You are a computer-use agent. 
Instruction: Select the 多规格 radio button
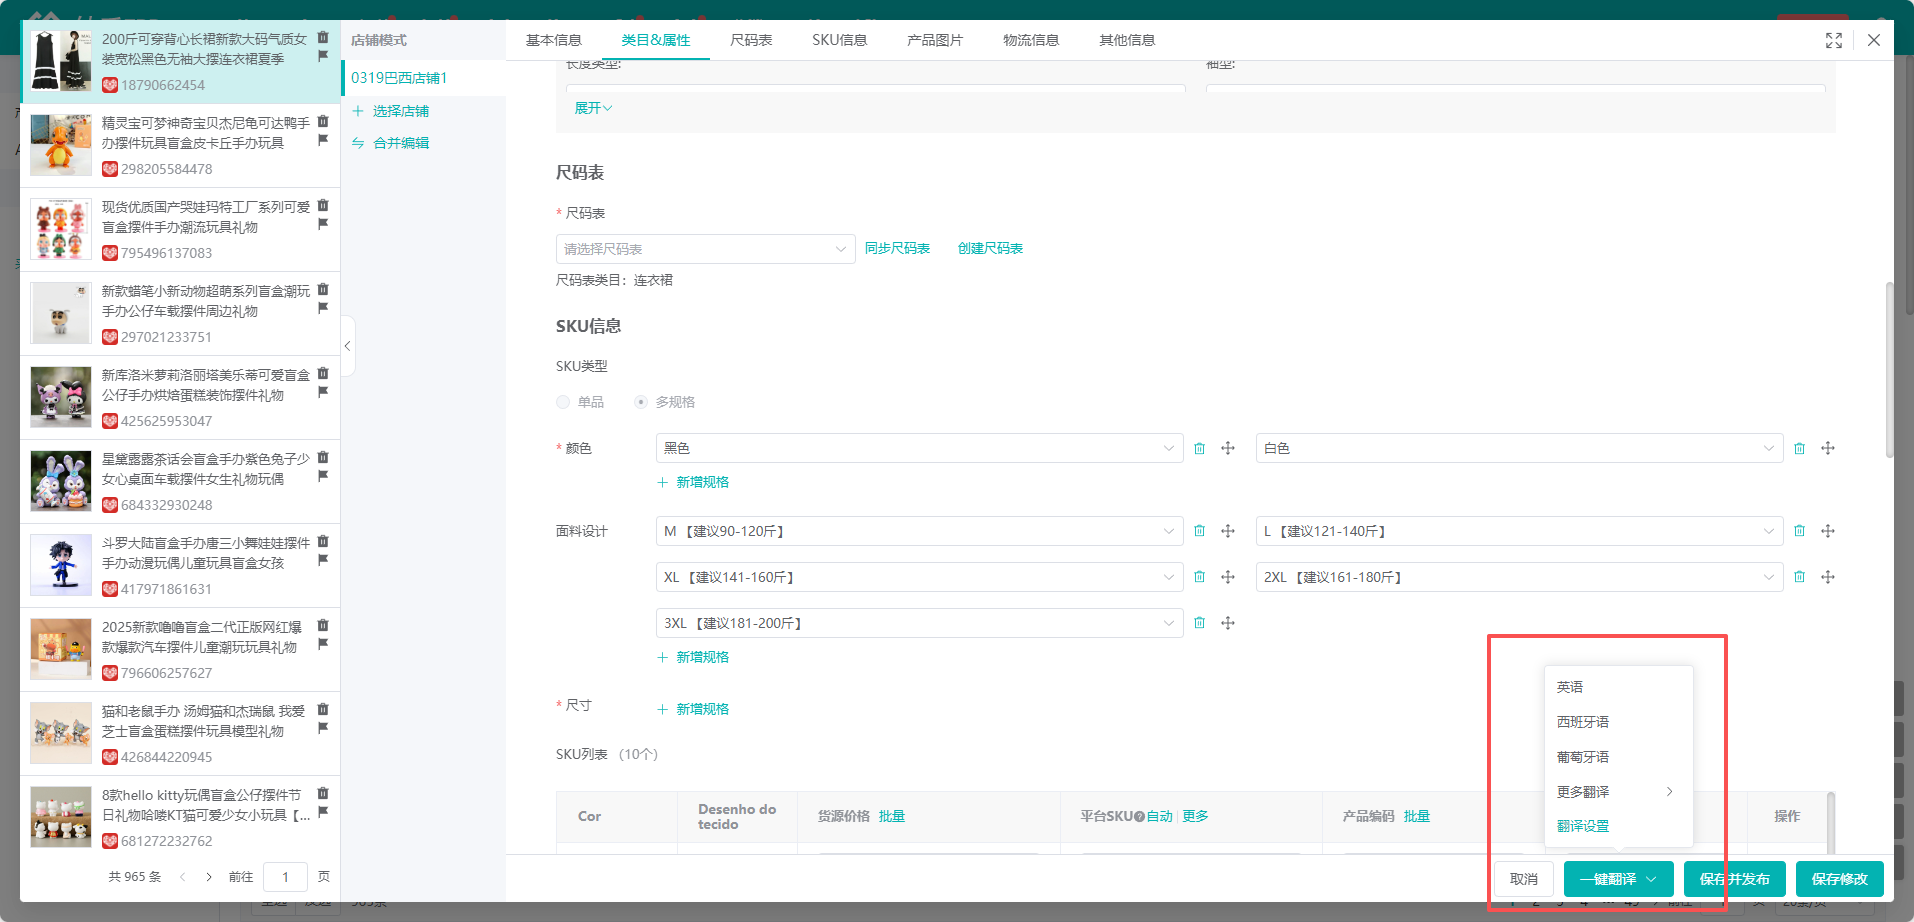(x=641, y=402)
